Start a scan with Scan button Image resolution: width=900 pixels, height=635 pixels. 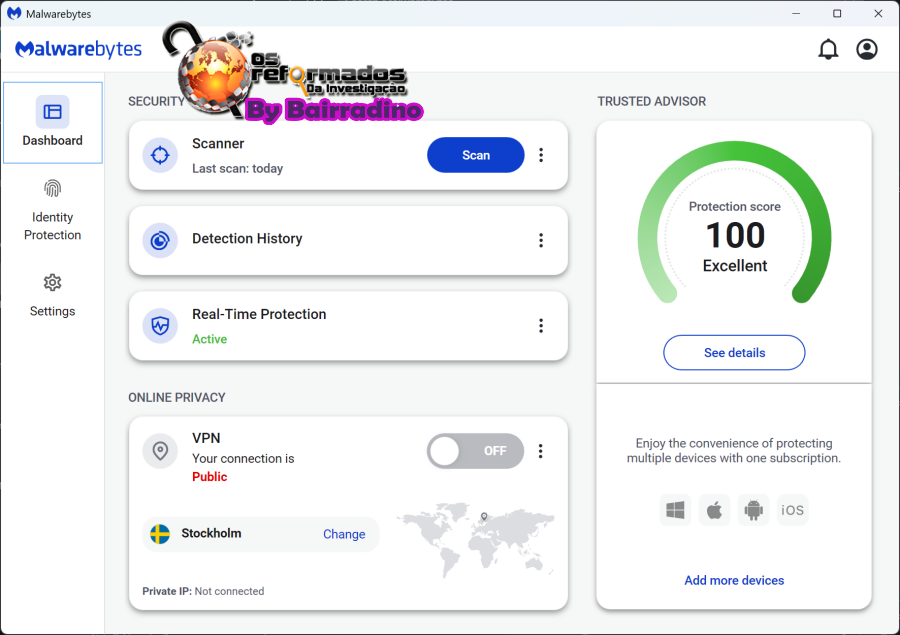(x=475, y=155)
